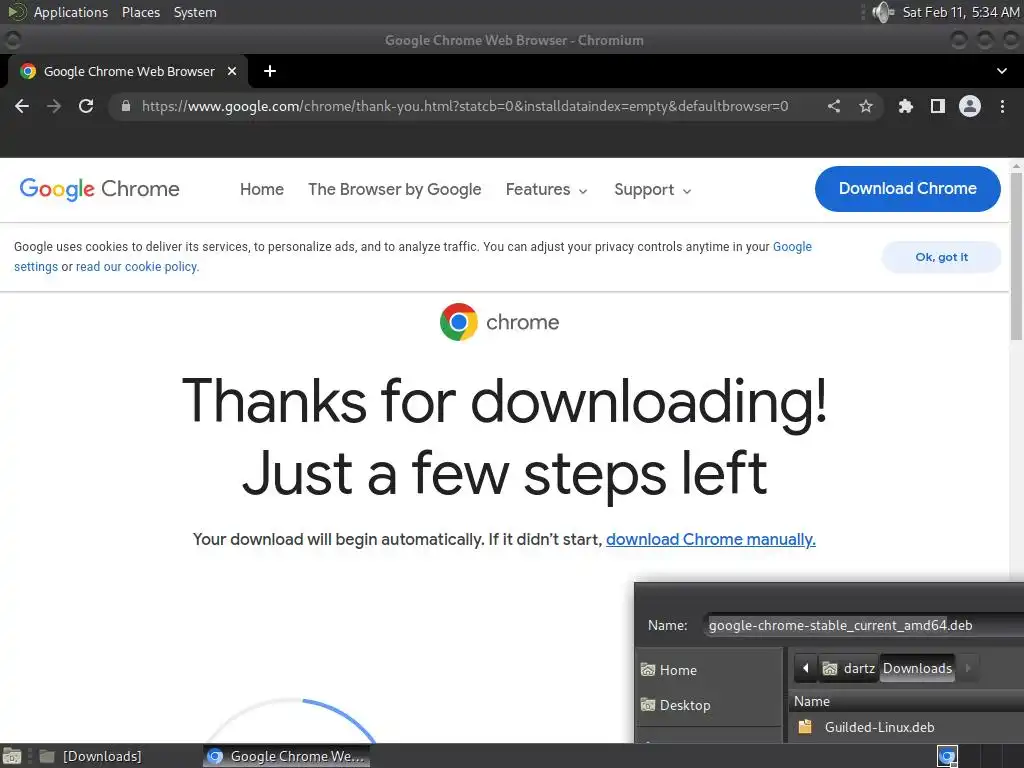Screen dimensions: 1024x768
Task: Go back with the browser back arrow
Action: click(x=22, y=106)
